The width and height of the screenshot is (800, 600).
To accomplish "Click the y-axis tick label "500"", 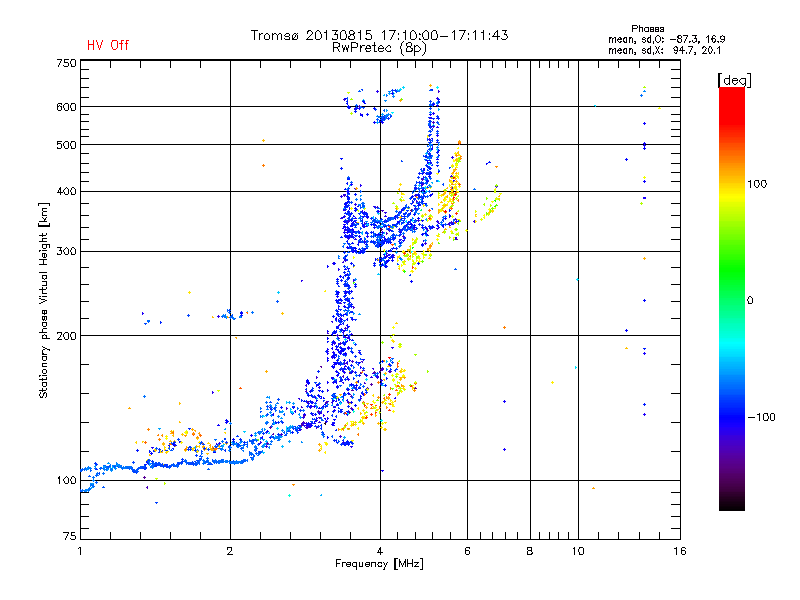I will (x=66, y=145).
